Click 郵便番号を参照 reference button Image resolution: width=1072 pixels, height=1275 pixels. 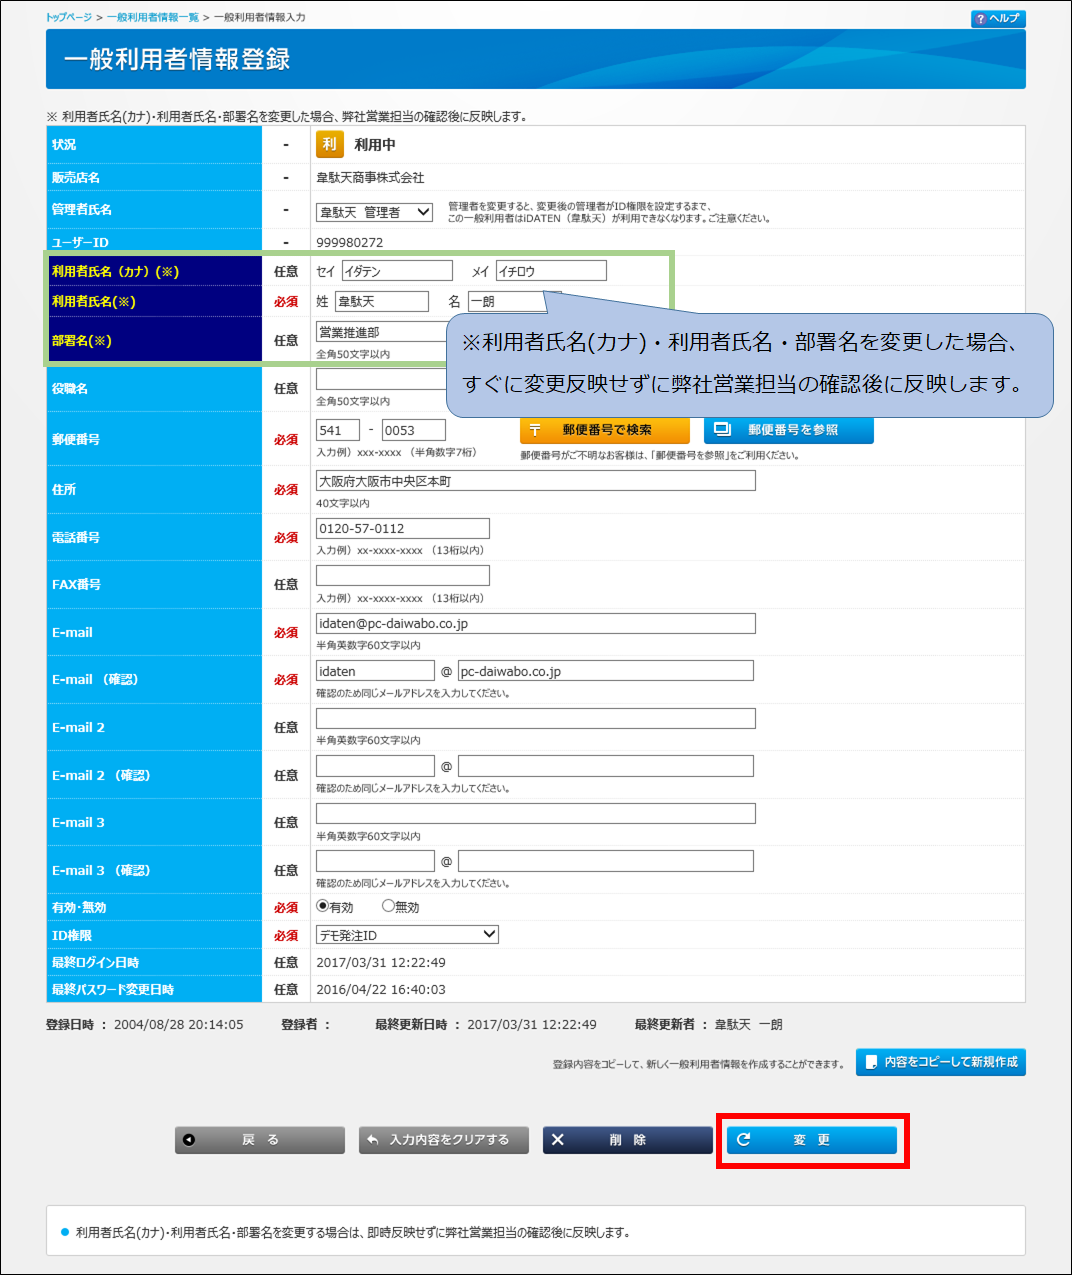point(789,430)
